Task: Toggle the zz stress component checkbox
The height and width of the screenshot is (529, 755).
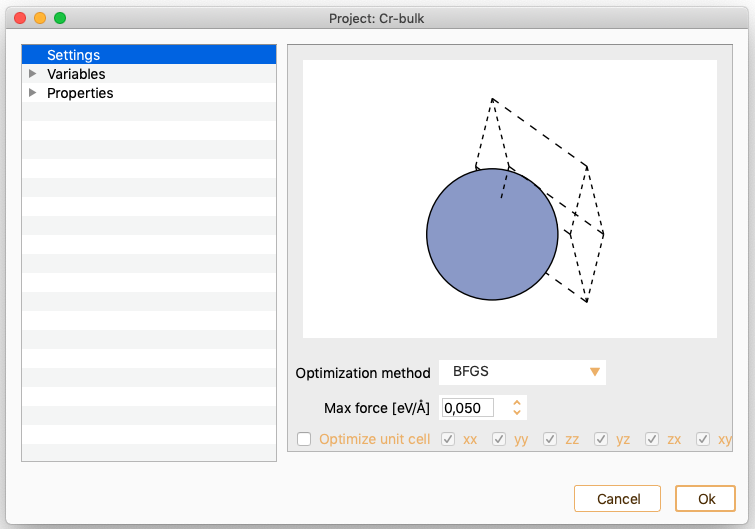Action: [550, 439]
